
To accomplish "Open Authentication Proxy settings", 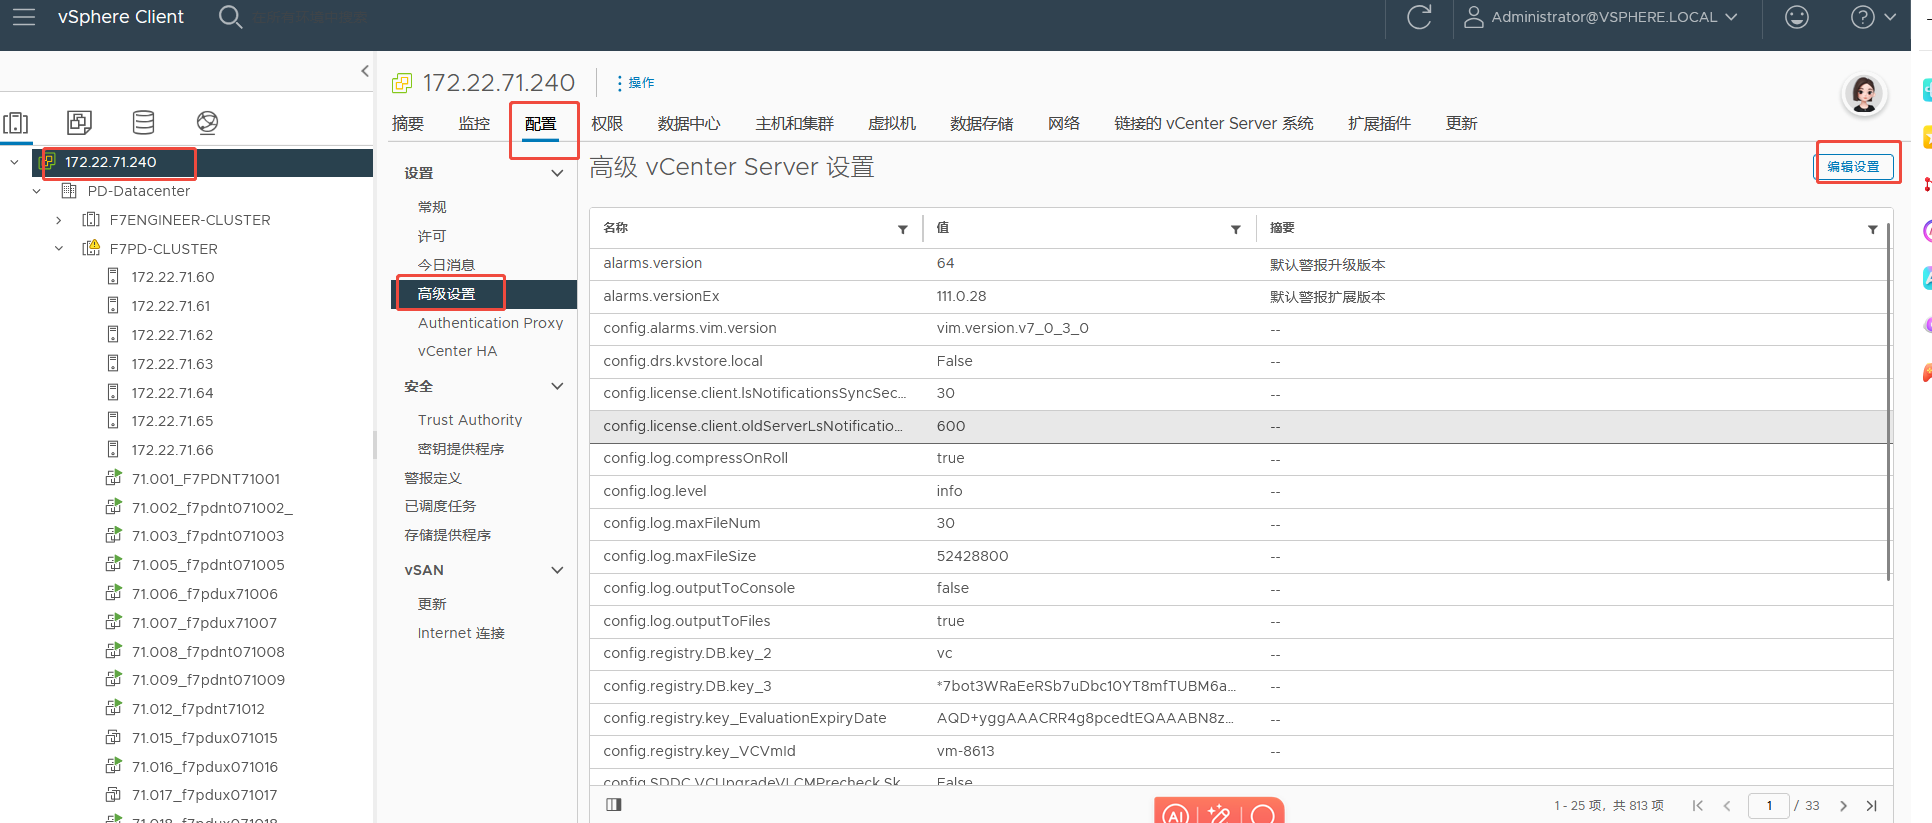I will 490,323.
